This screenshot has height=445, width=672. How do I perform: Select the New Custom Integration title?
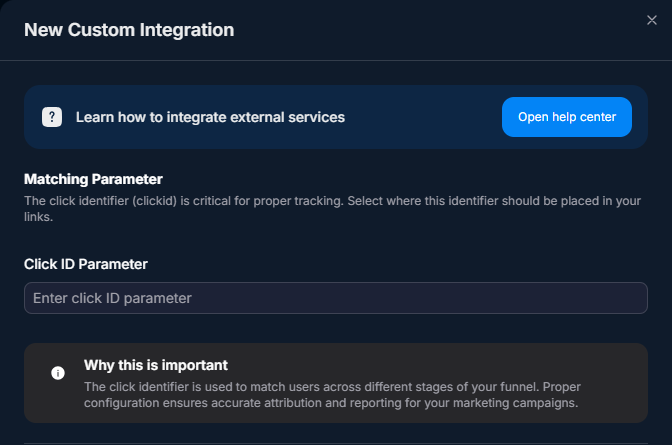129,30
